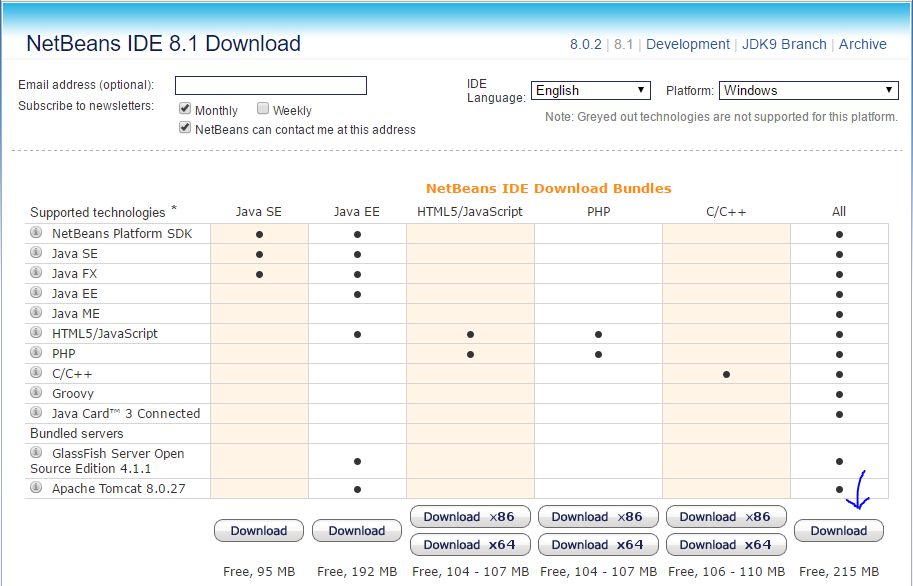
Task: Enable the Weekly newsletter checkbox
Action: 262,108
